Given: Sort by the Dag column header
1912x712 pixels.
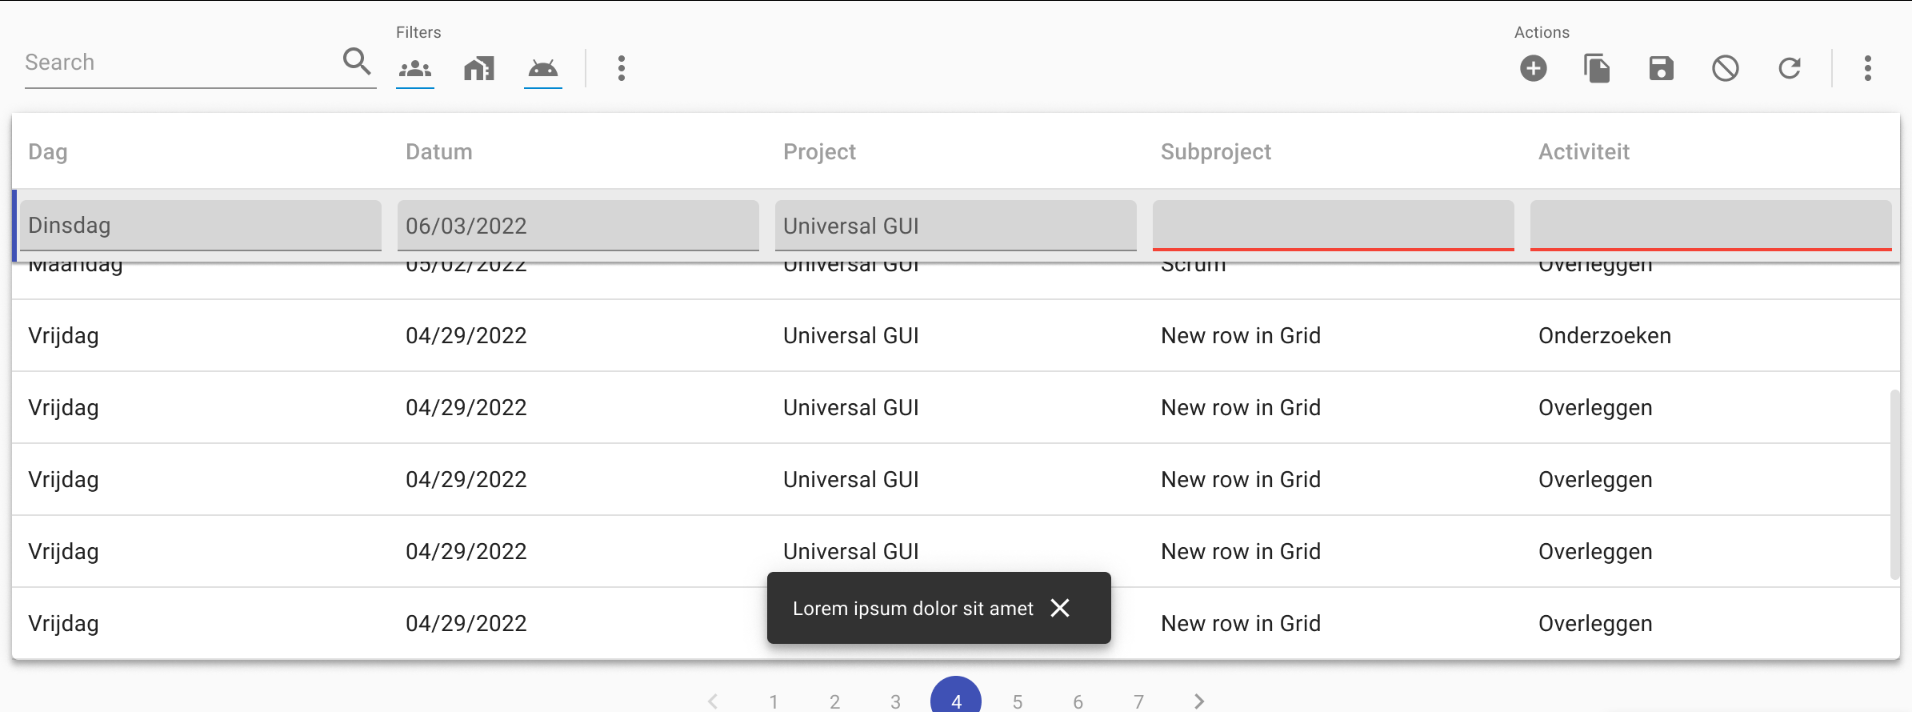Looking at the screenshot, I should (x=48, y=152).
